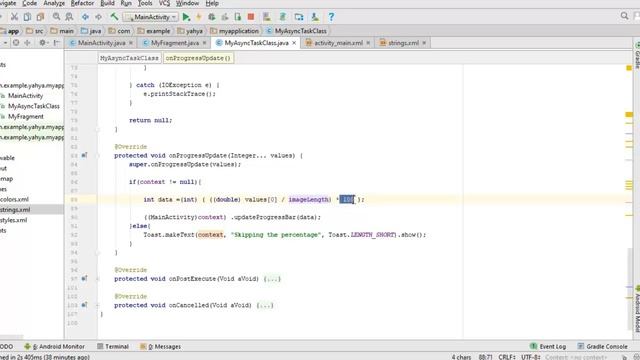Screen dimensions: 640x360
Task: Click the Replace icon in toolbar
Action: [x=69, y=17]
